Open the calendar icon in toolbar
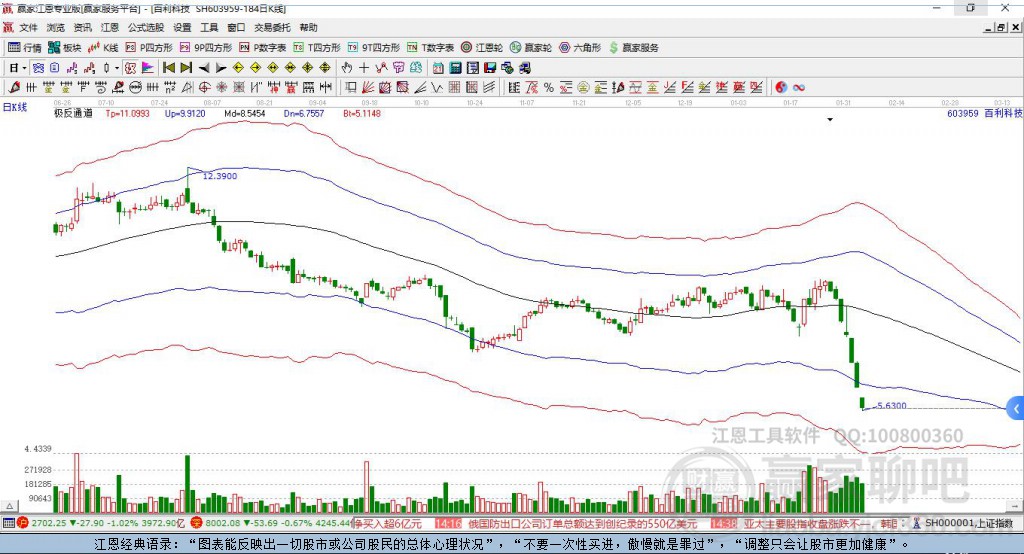Screen dimensions: 1024x554 tap(438, 67)
